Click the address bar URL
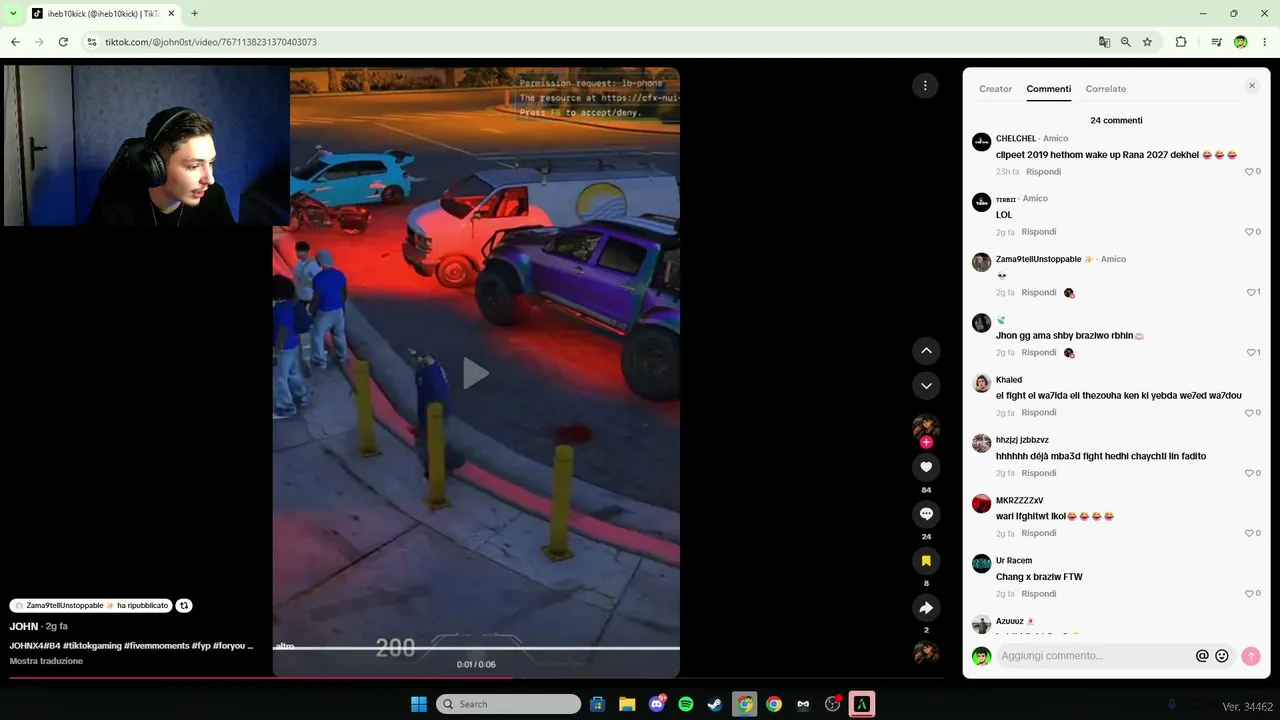Screen dimensions: 1280x720 (211, 42)
